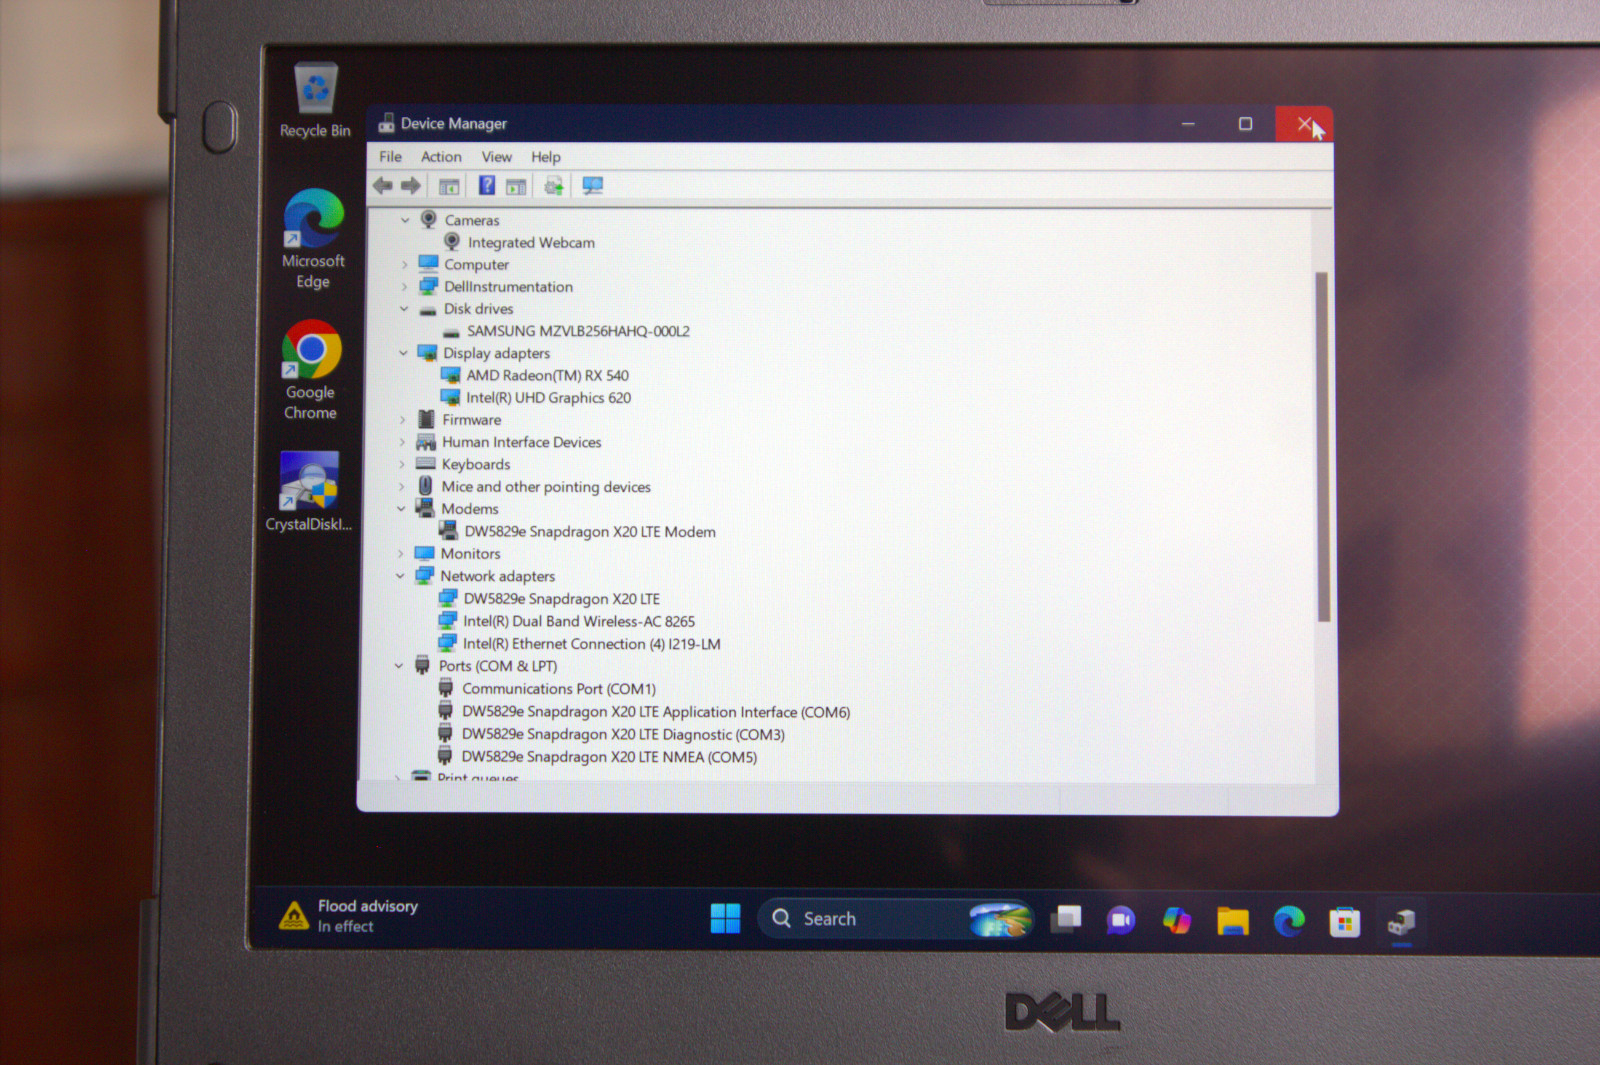
Task: Click the Firmware chip icon
Action: [427, 419]
